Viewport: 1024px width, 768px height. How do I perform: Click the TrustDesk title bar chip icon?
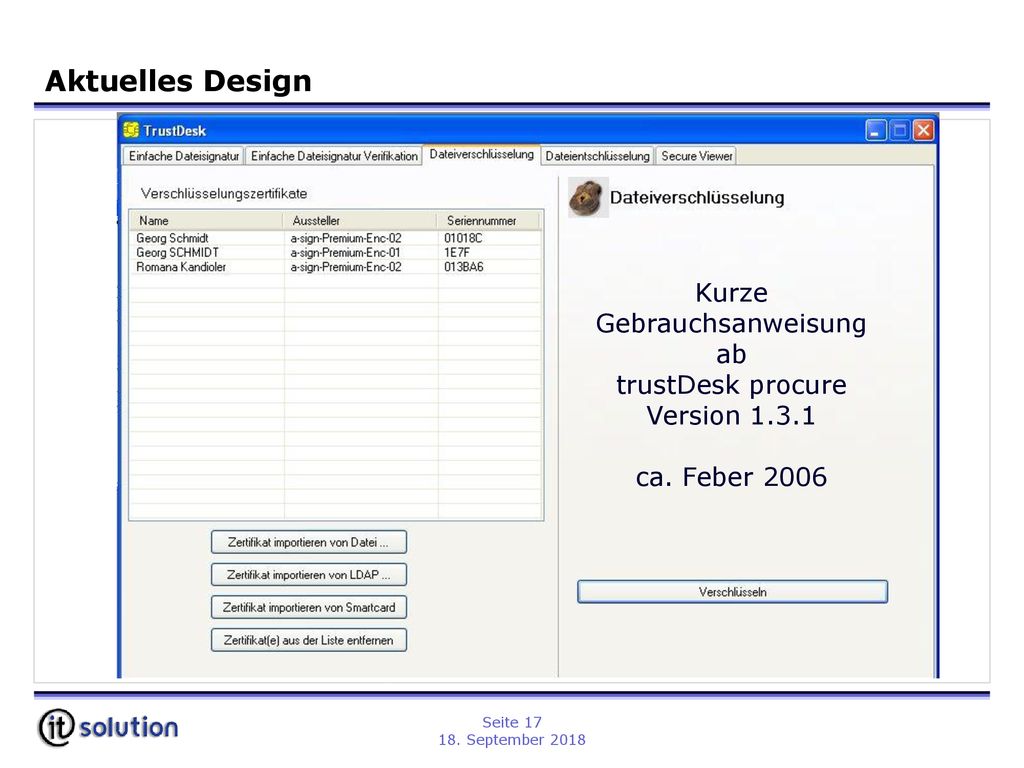click(x=131, y=130)
